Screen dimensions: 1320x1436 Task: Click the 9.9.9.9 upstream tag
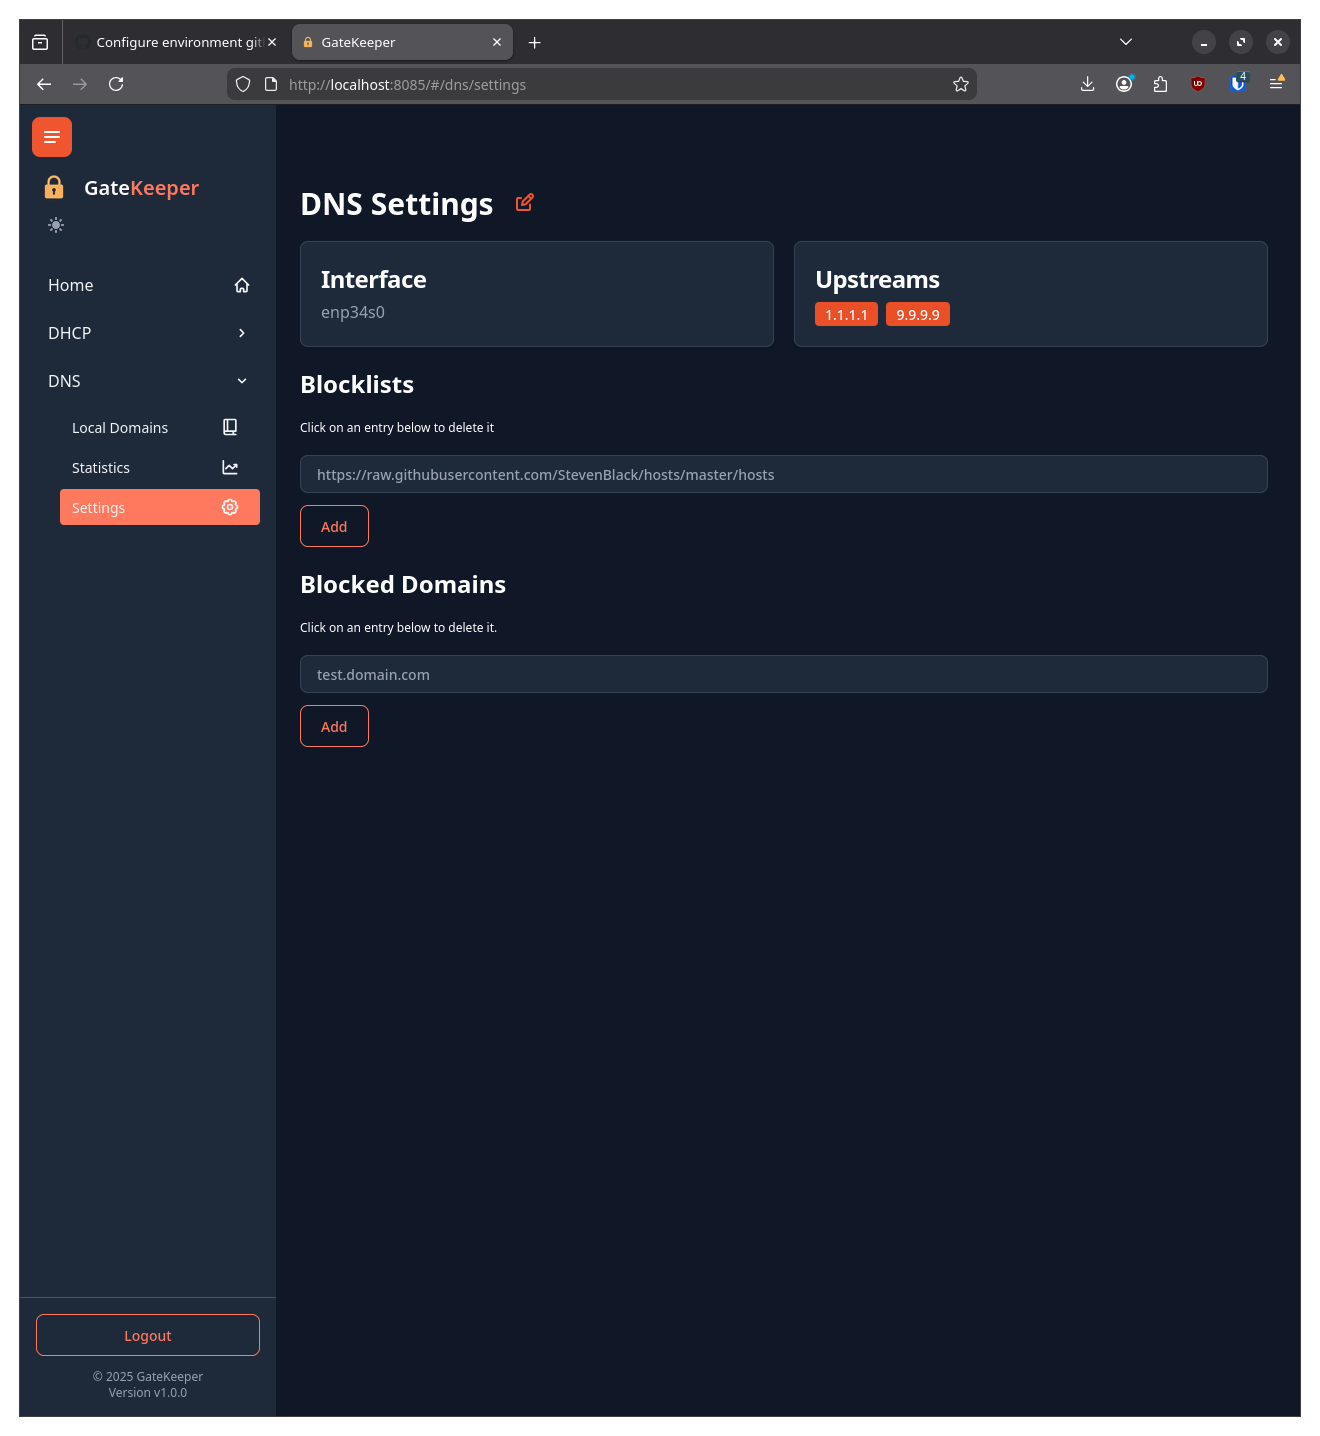917,314
